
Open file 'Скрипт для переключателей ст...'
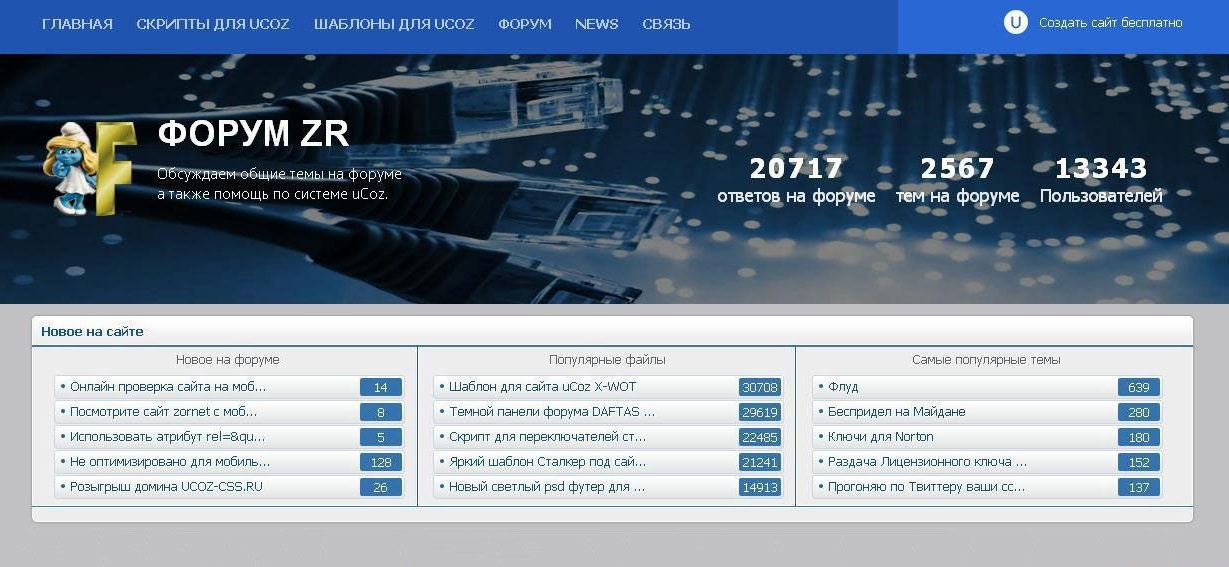pyautogui.click(x=547, y=437)
